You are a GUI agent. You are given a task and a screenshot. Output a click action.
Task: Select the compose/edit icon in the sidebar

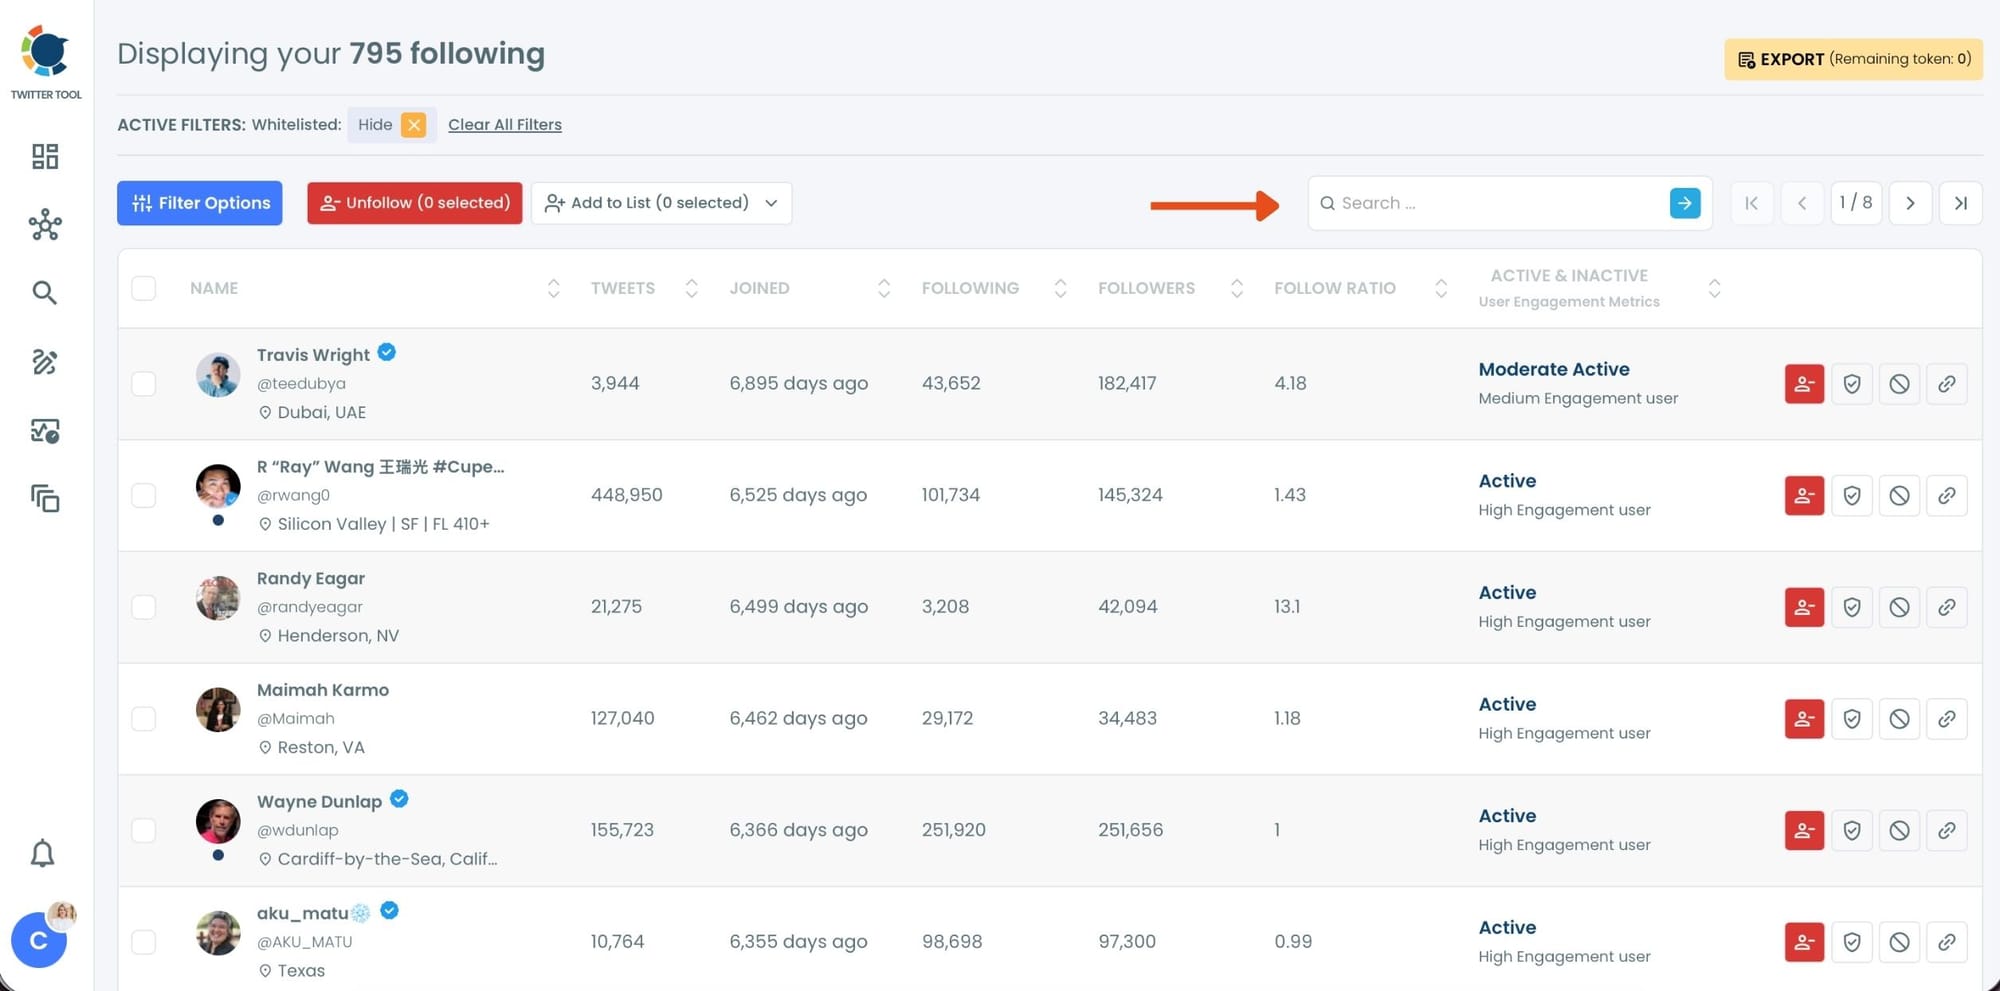(44, 362)
